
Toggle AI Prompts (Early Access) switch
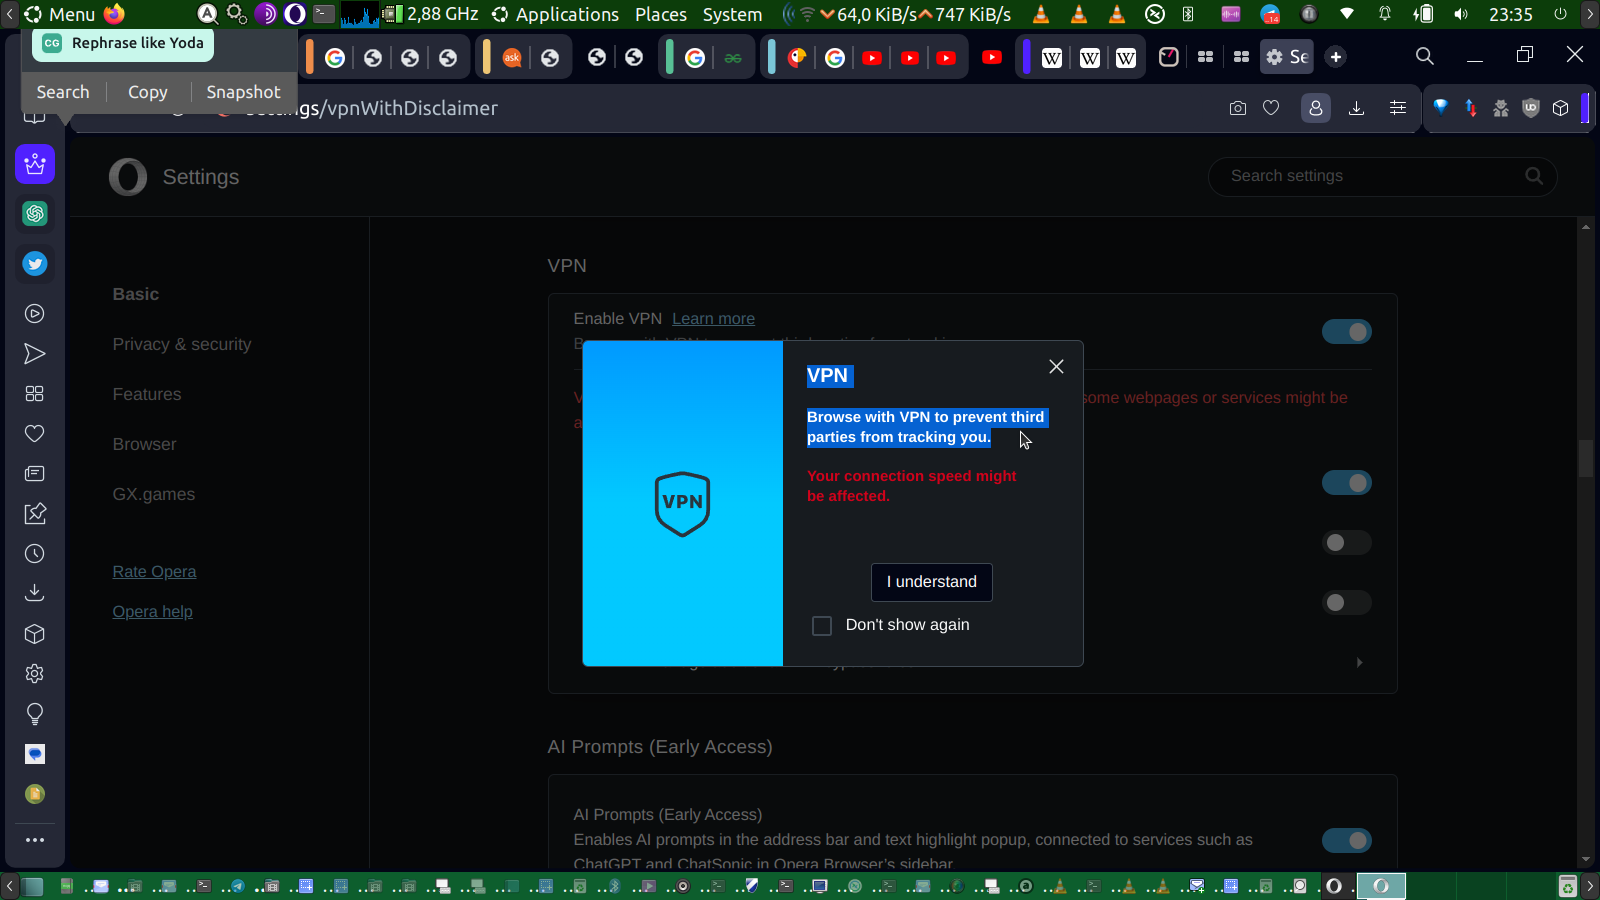tap(1346, 841)
